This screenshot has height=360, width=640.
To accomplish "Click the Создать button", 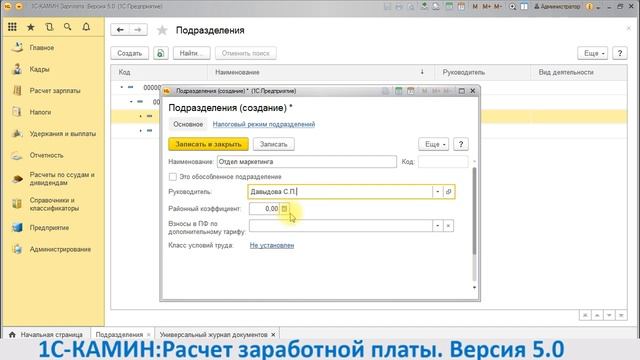I will (x=129, y=53).
